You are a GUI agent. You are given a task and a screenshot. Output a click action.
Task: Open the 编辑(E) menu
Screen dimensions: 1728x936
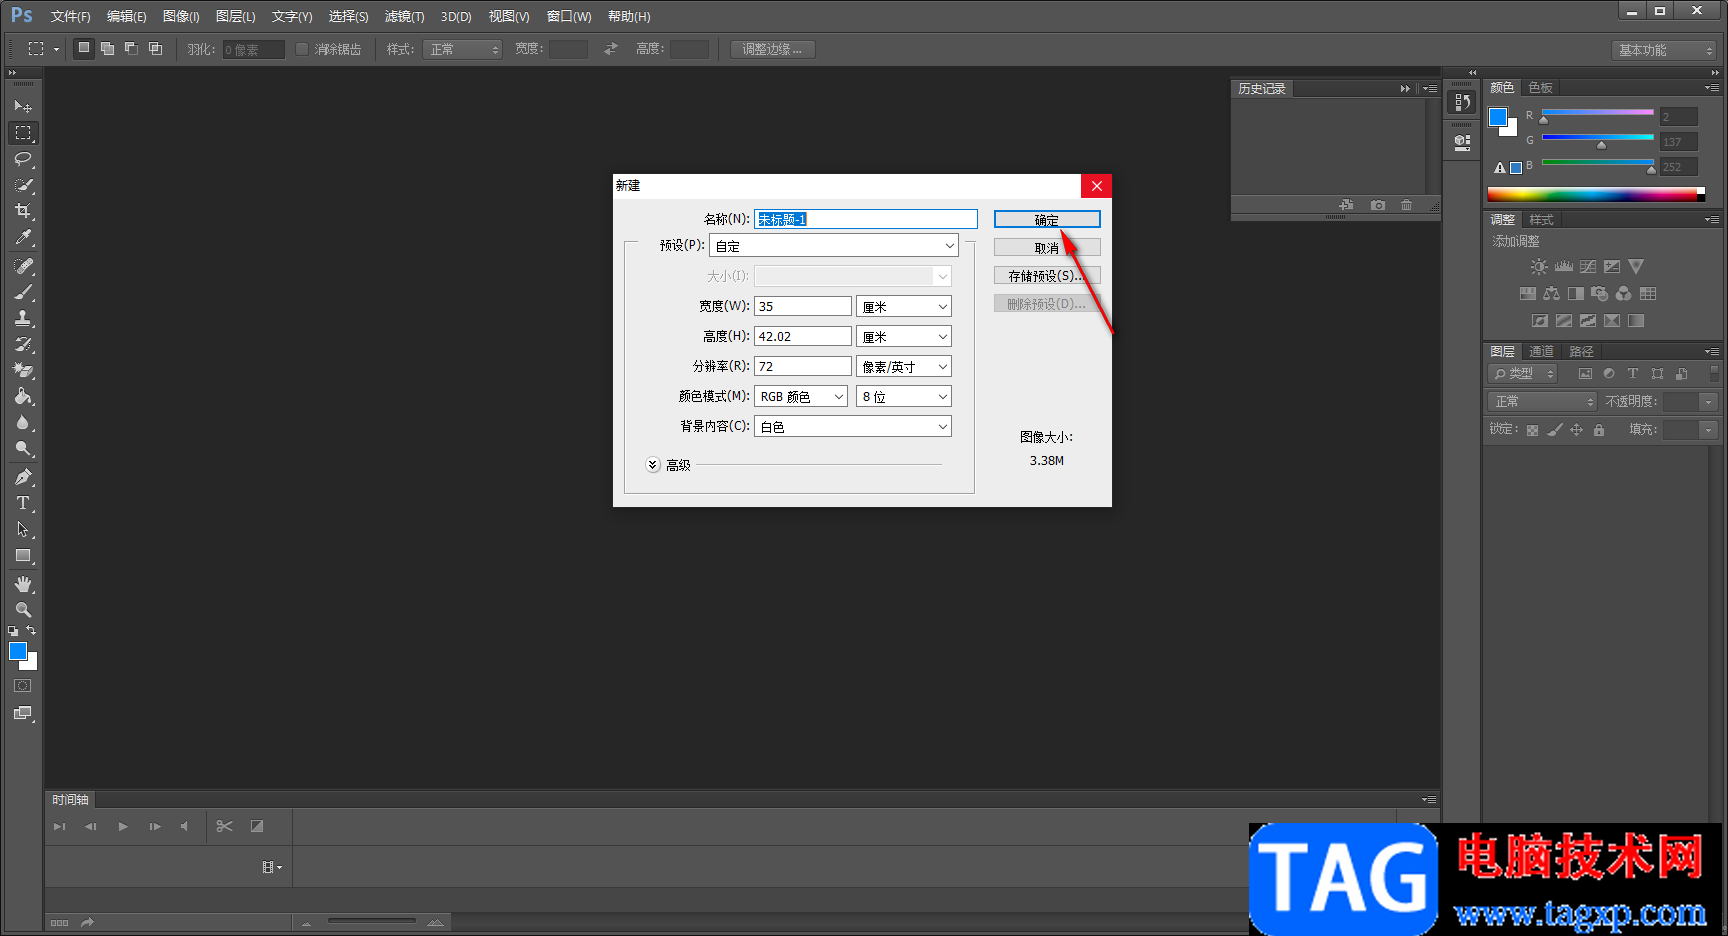click(127, 16)
